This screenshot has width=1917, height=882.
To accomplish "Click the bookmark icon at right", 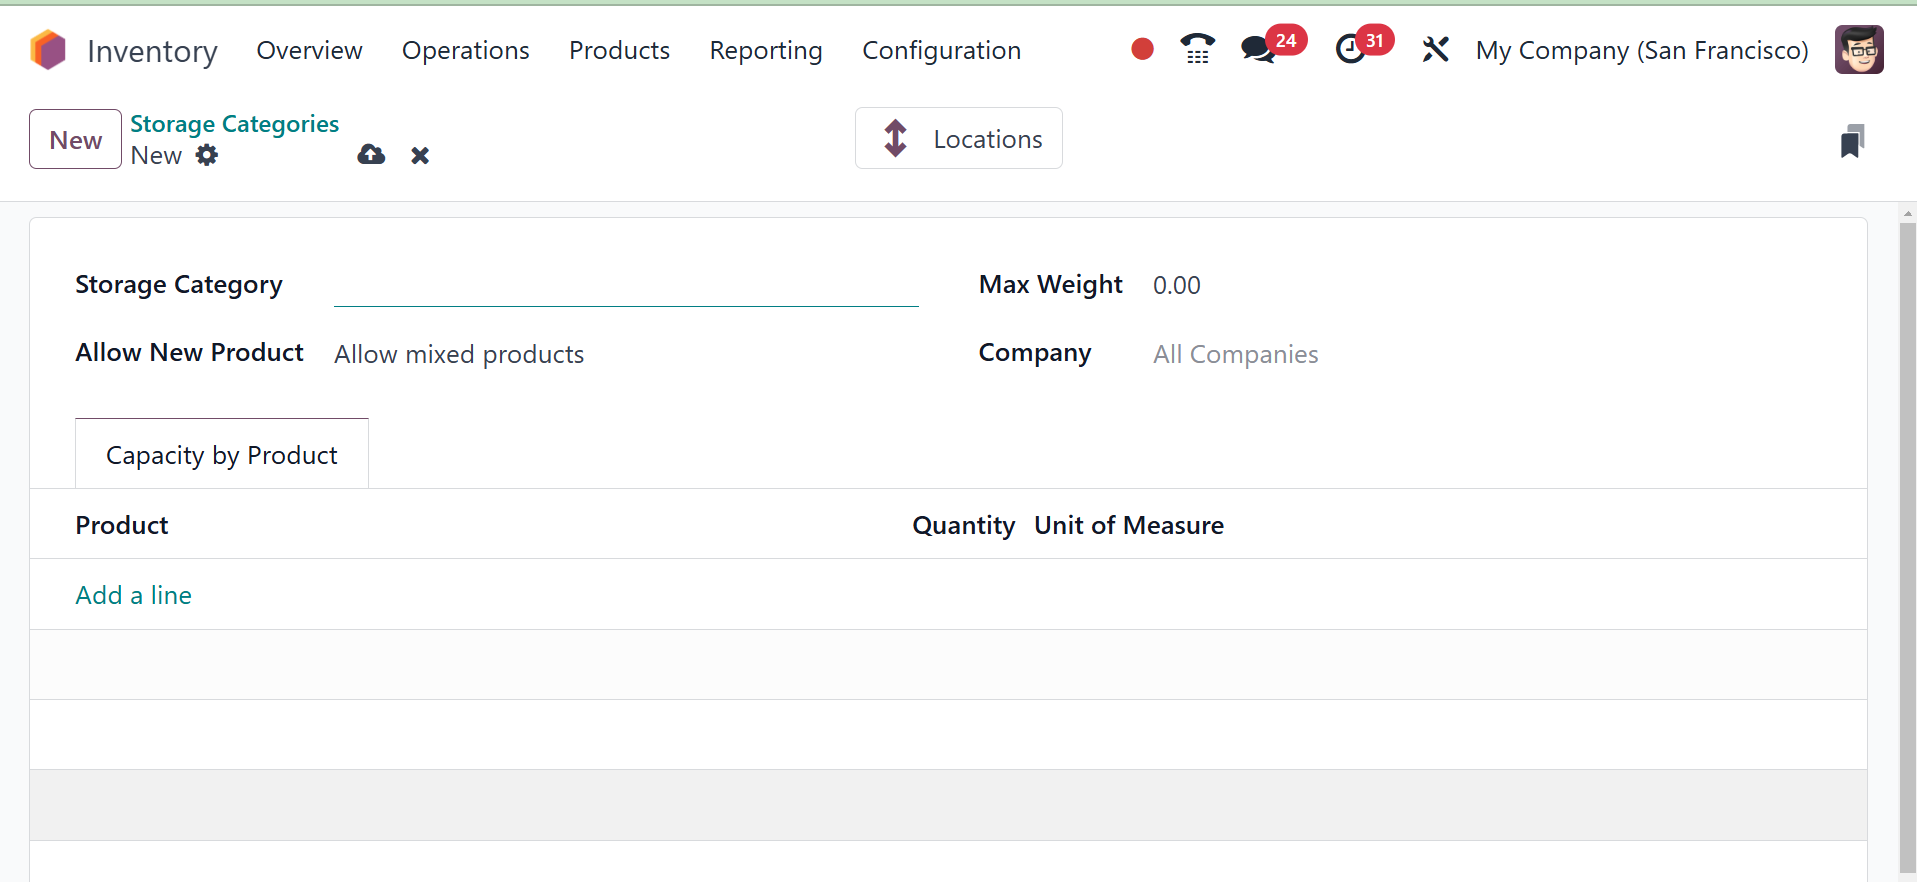I will click(x=1852, y=141).
